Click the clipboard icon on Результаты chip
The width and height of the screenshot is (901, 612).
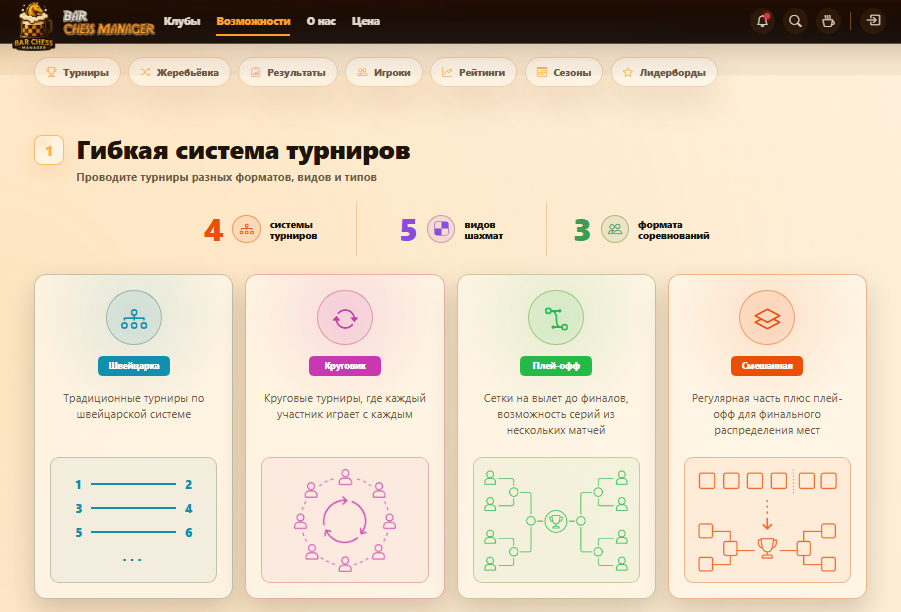tap(256, 72)
